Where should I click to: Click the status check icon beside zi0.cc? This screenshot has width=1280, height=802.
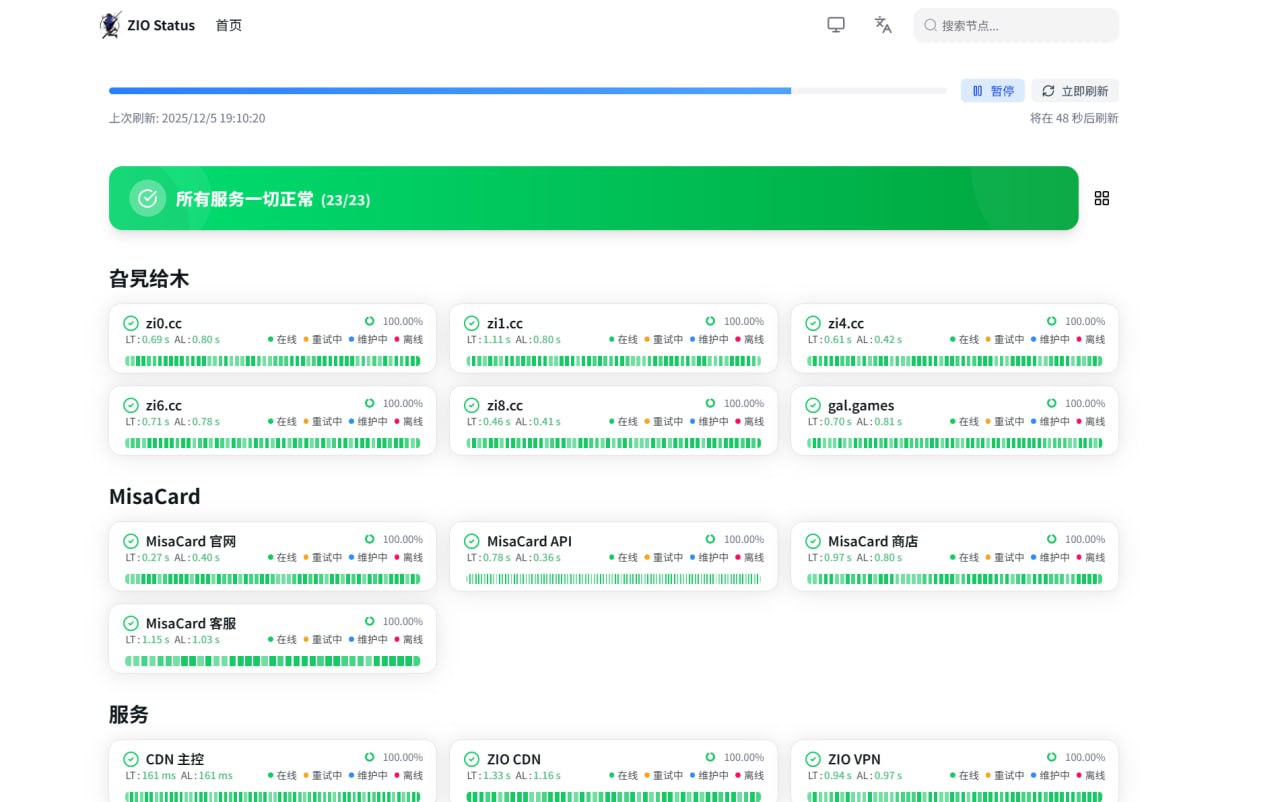click(x=131, y=323)
